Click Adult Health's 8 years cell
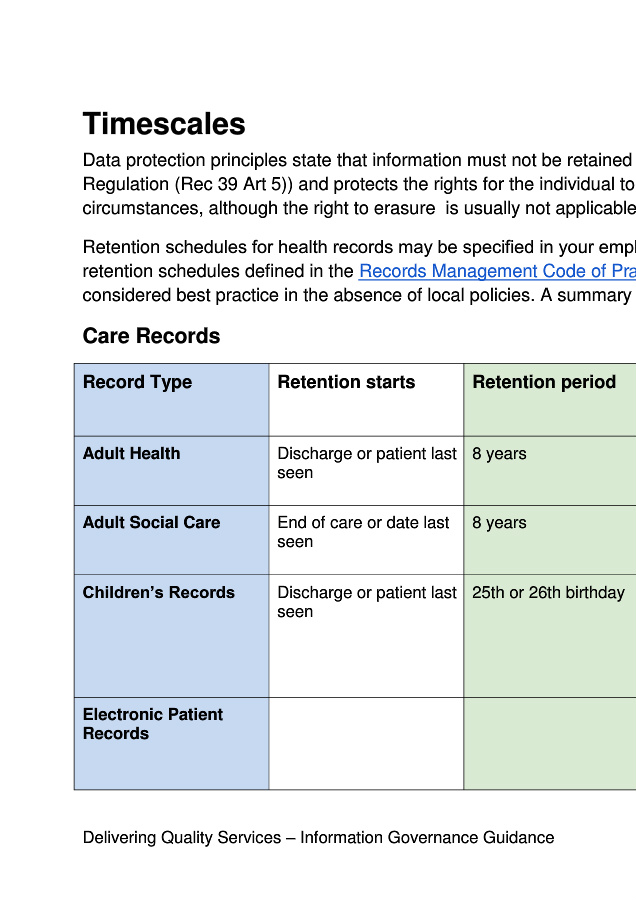This screenshot has height=900, width=636. [499, 453]
